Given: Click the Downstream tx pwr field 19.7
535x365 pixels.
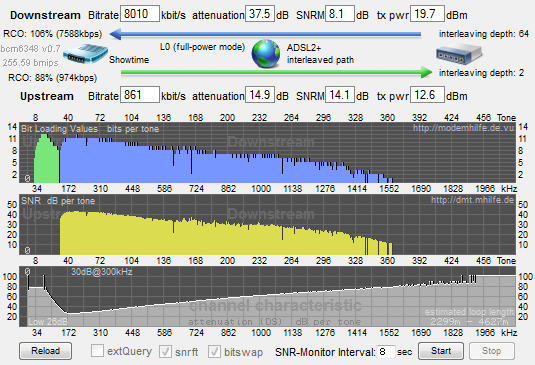Looking at the screenshot, I should [427, 14].
